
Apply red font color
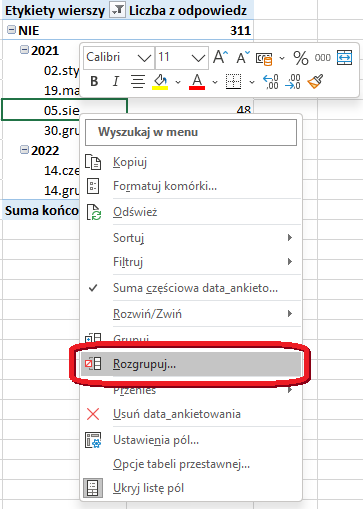(197, 81)
